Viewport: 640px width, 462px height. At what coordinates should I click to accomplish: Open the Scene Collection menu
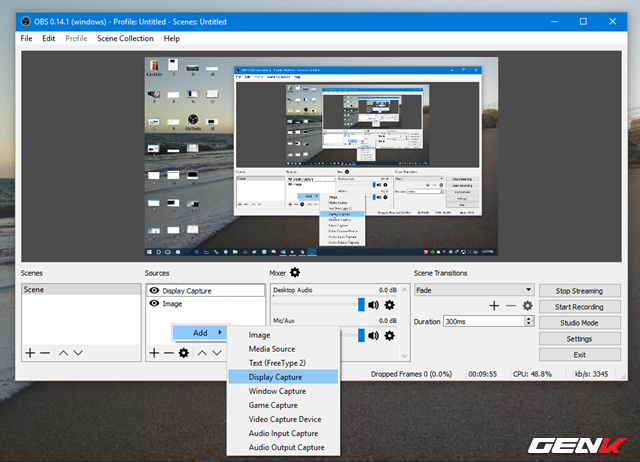click(125, 38)
